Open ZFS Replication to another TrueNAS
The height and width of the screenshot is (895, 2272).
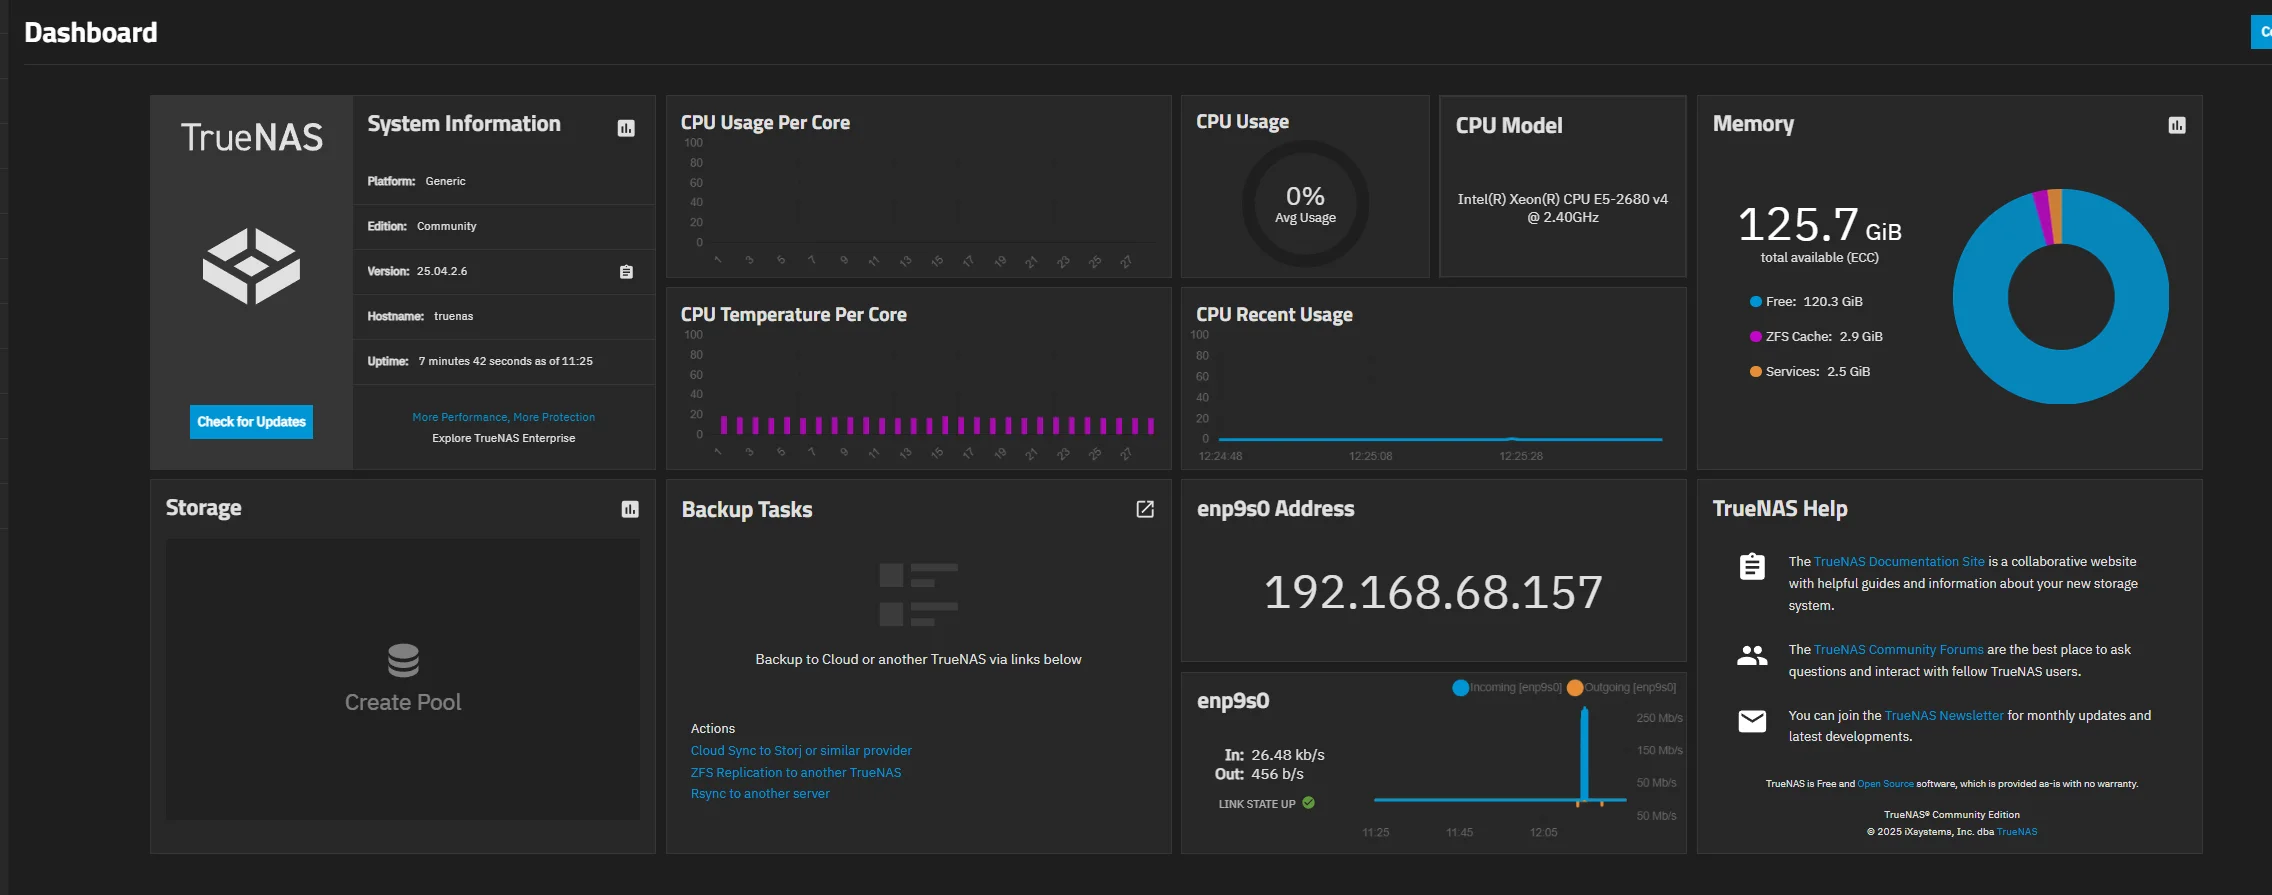[796, 773]
